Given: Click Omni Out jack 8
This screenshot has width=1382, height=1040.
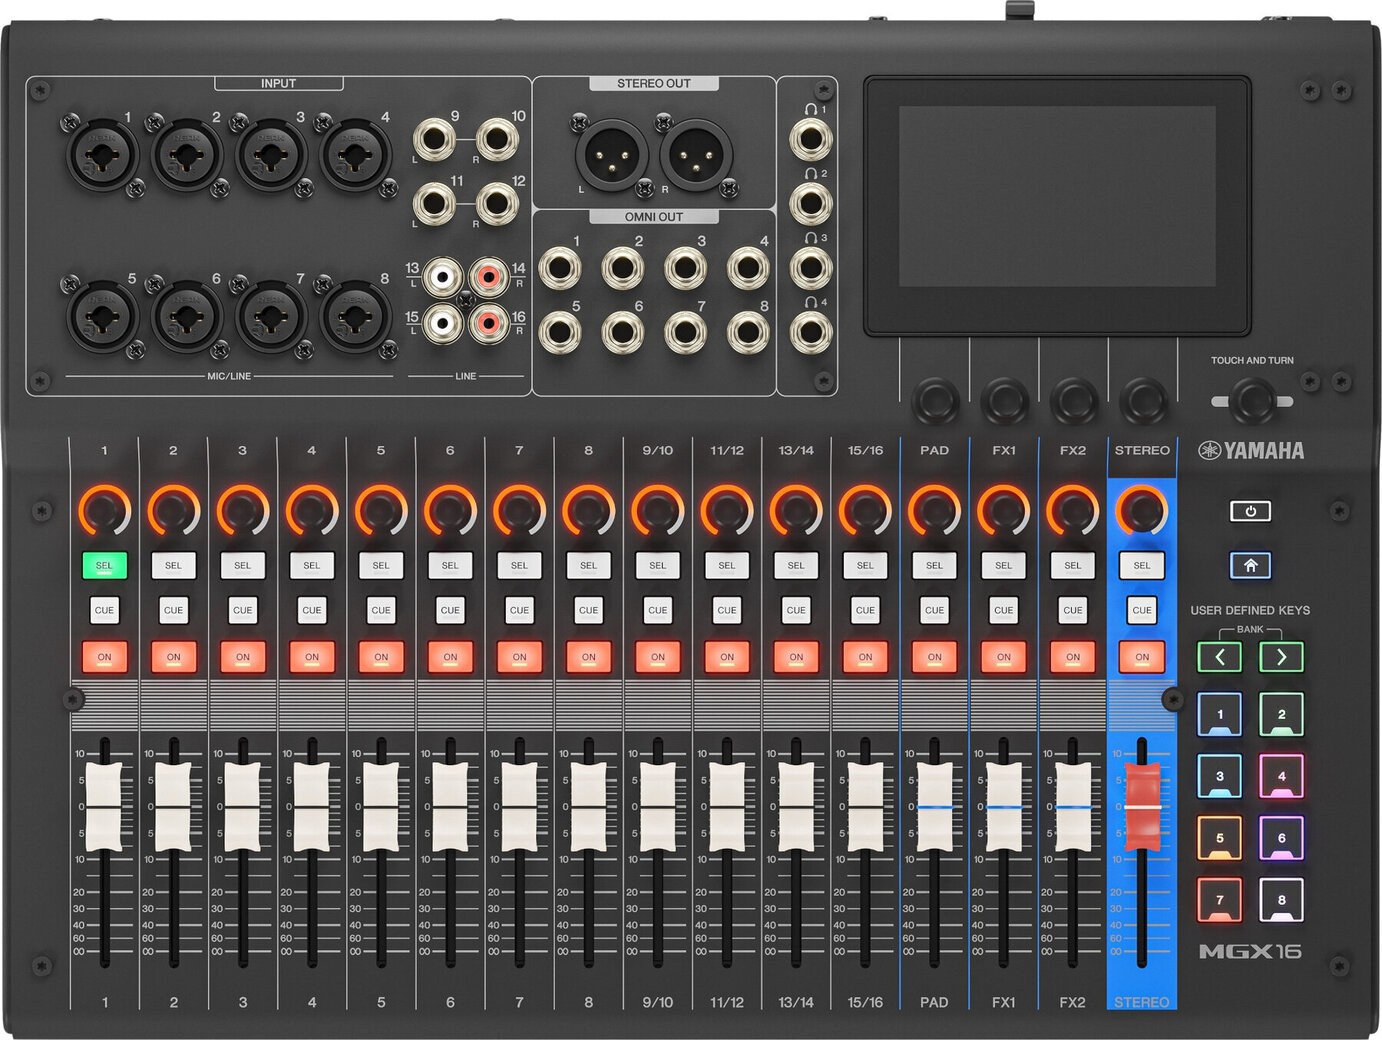Looking at the screenshot, I should click(x=748, y=332).
